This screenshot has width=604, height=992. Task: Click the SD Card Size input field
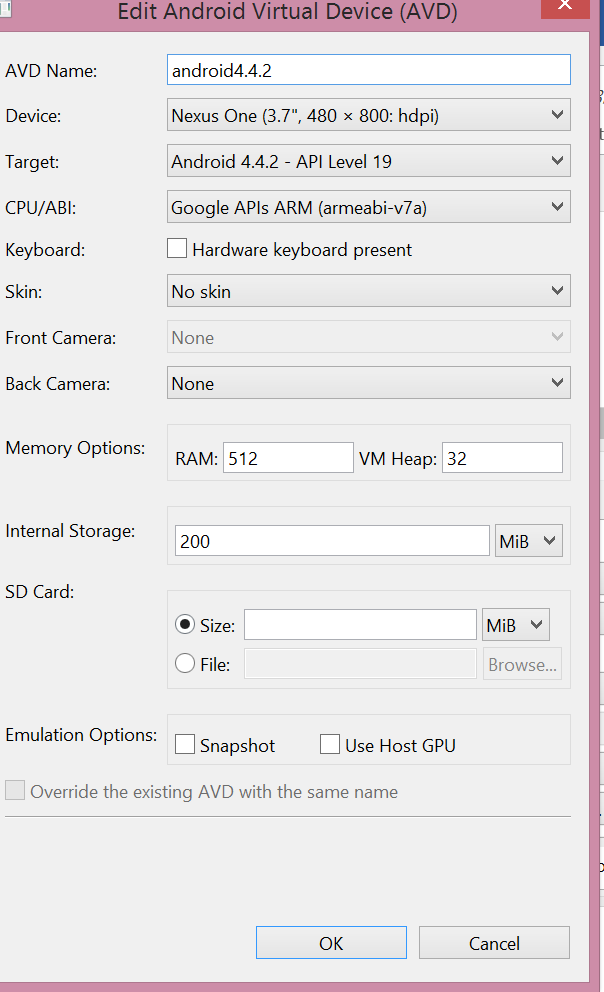pyautogui.click(x=361, y=625)
